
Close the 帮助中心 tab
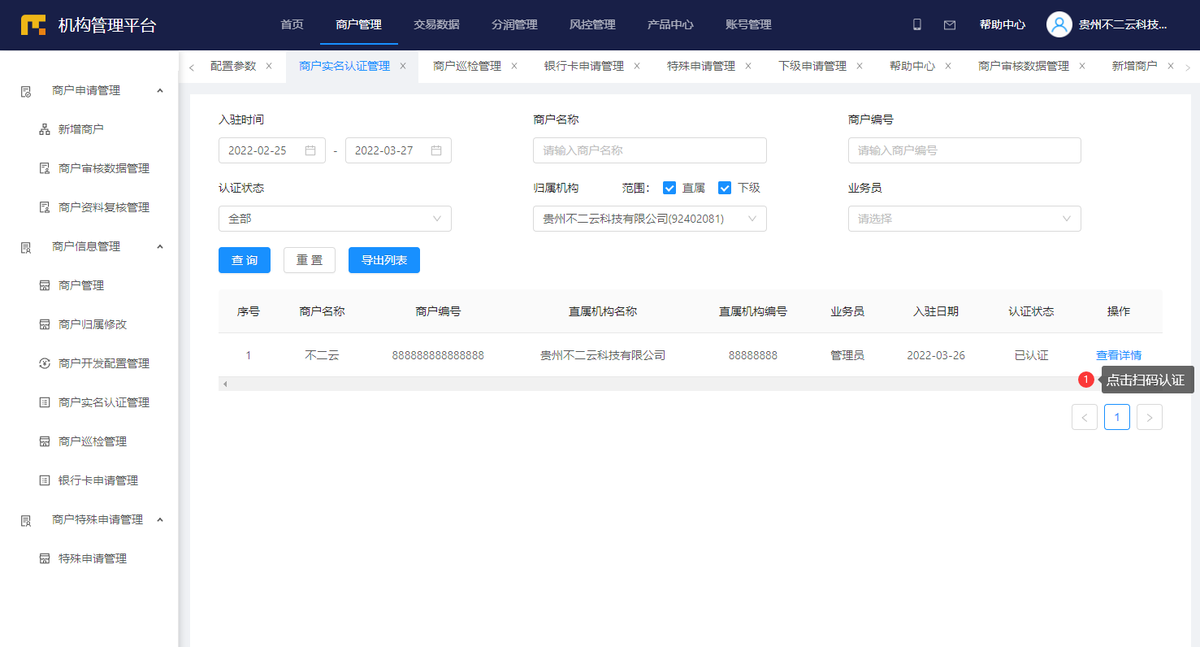[948, 66]
